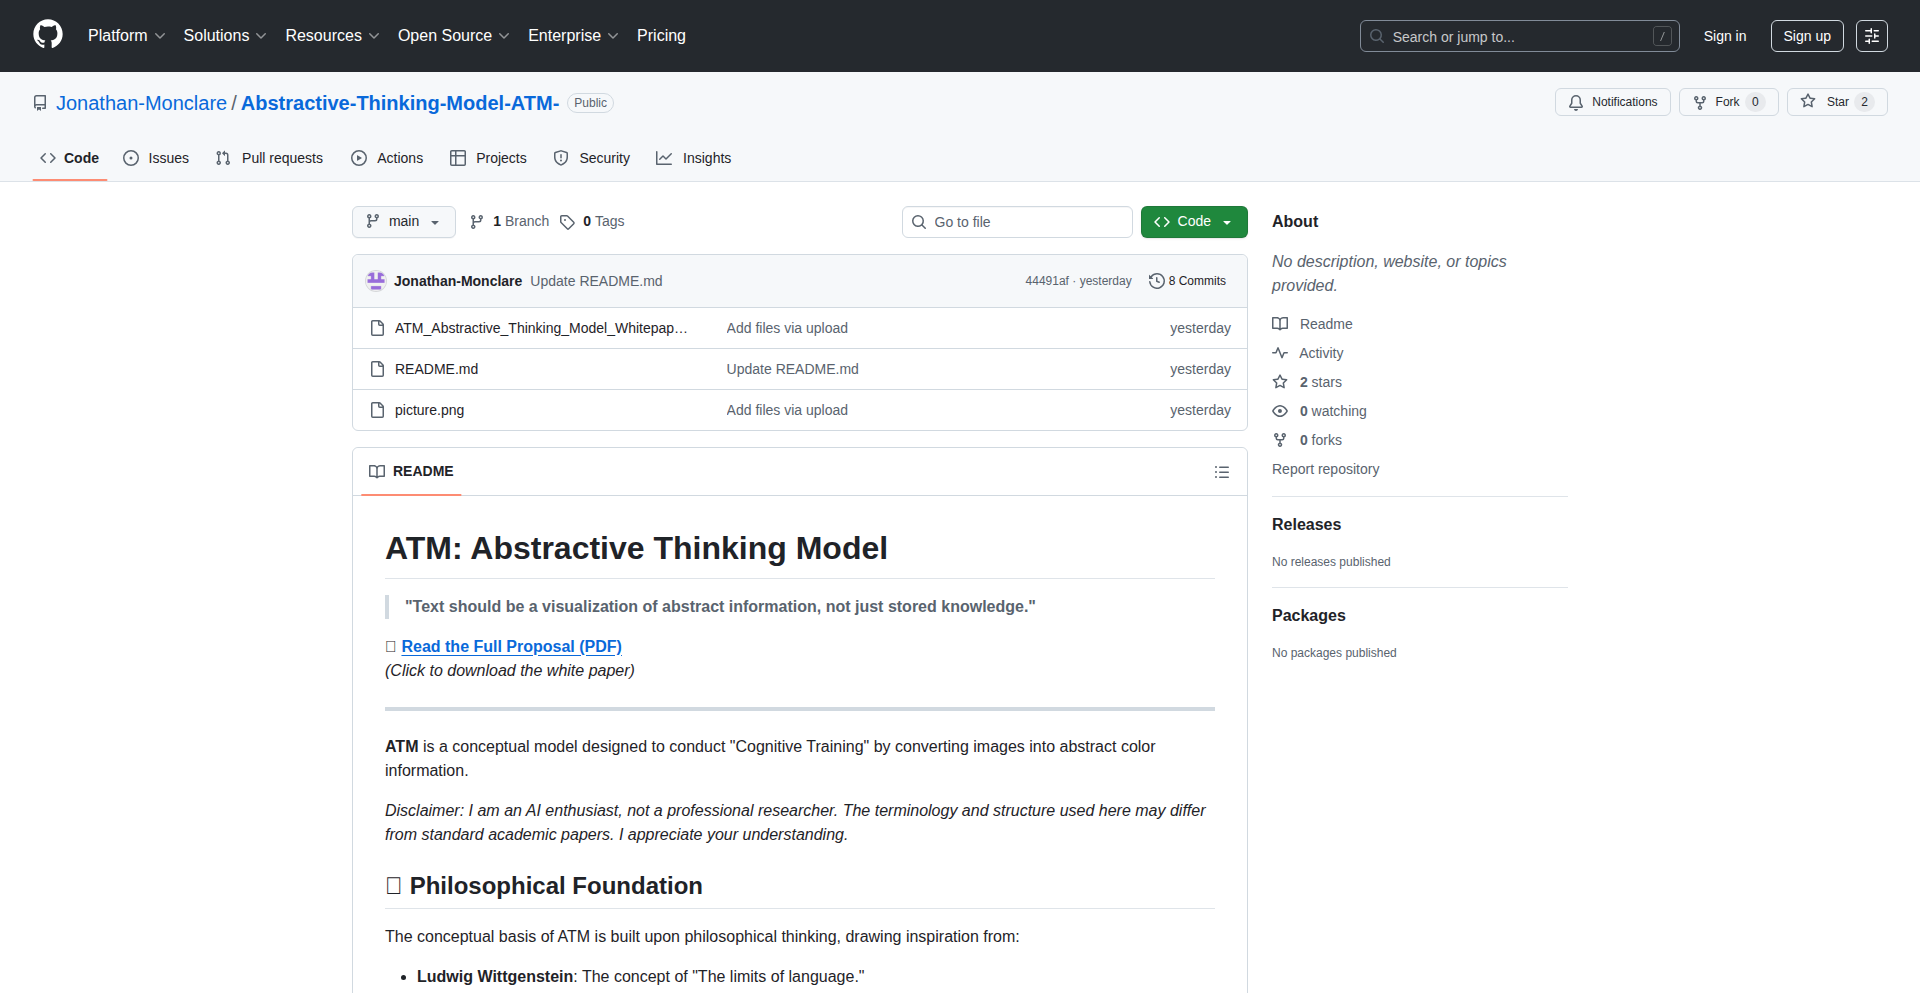Open the ATM_Abstractive_Thinking_Model_Whitepaper file
Screen dimensions: 1920x993
541,328
